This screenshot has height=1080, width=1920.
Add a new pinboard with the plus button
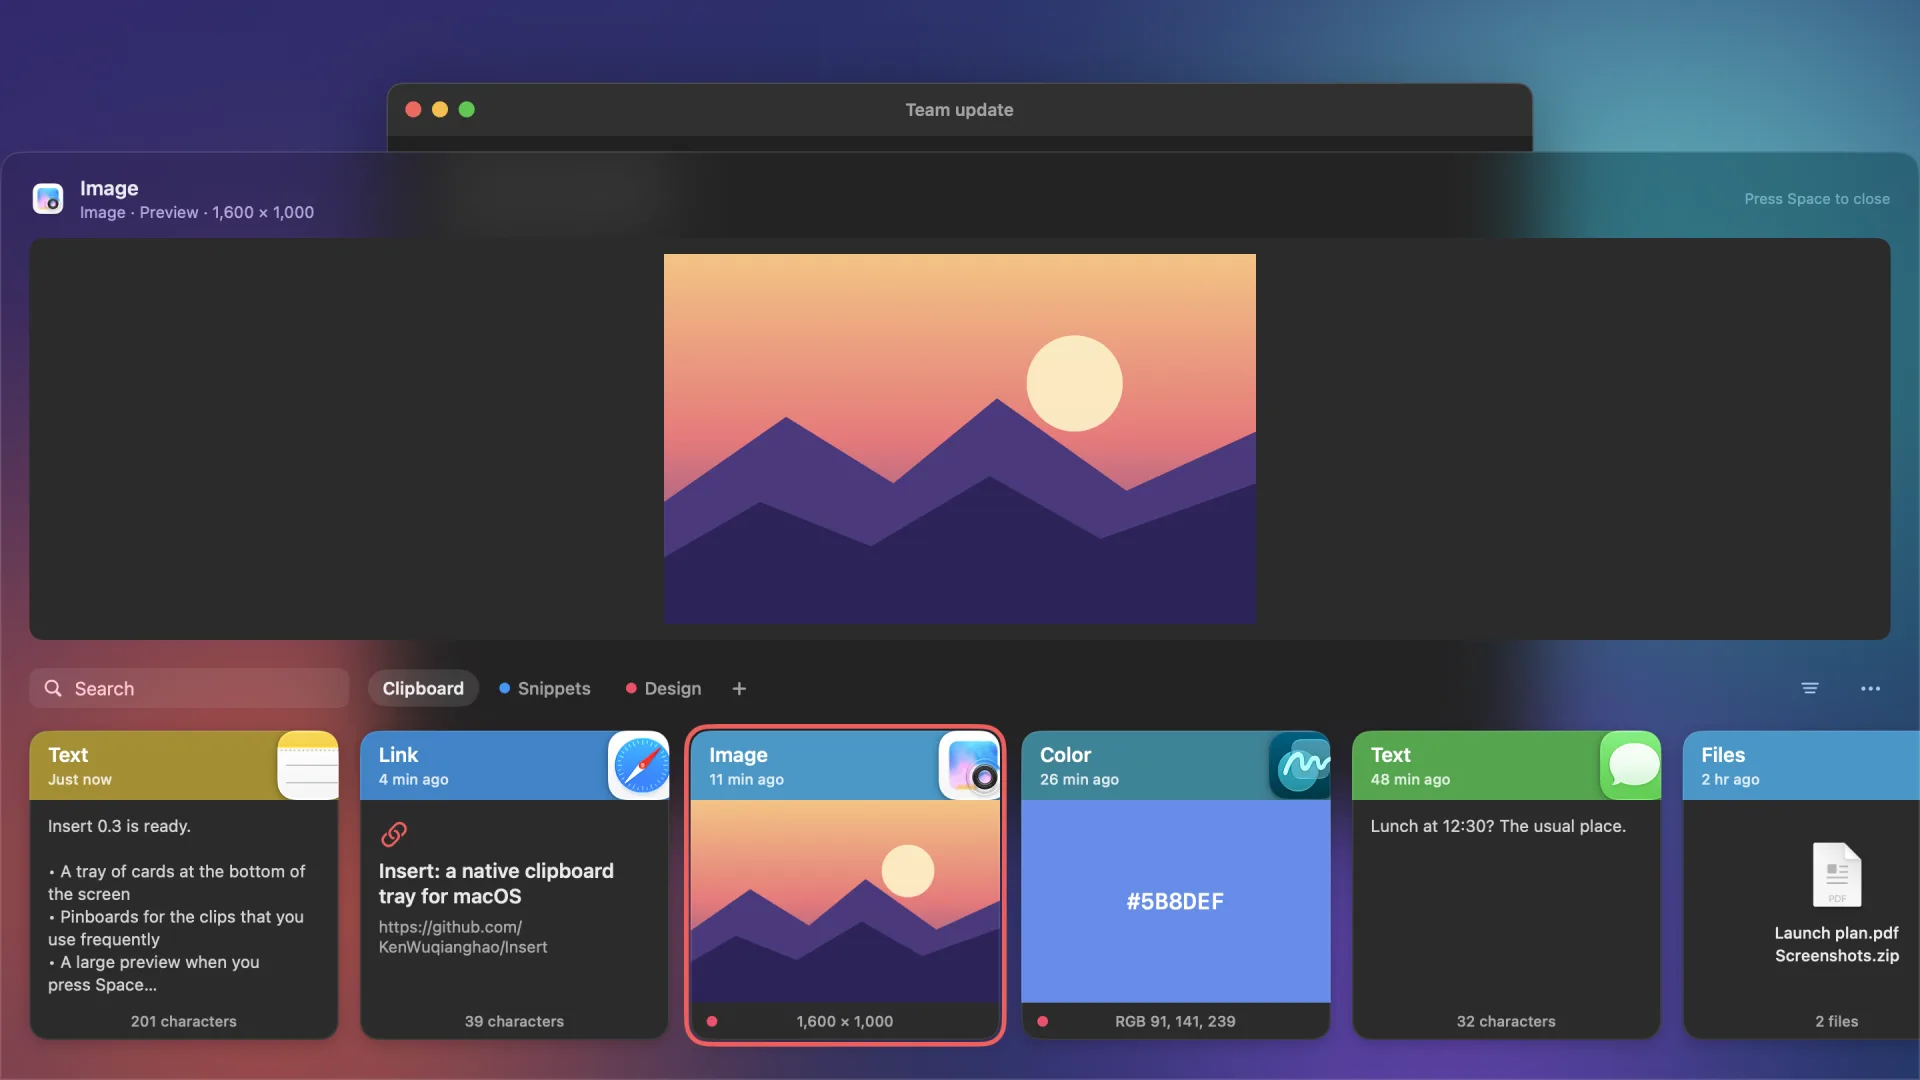click(739, 688)
